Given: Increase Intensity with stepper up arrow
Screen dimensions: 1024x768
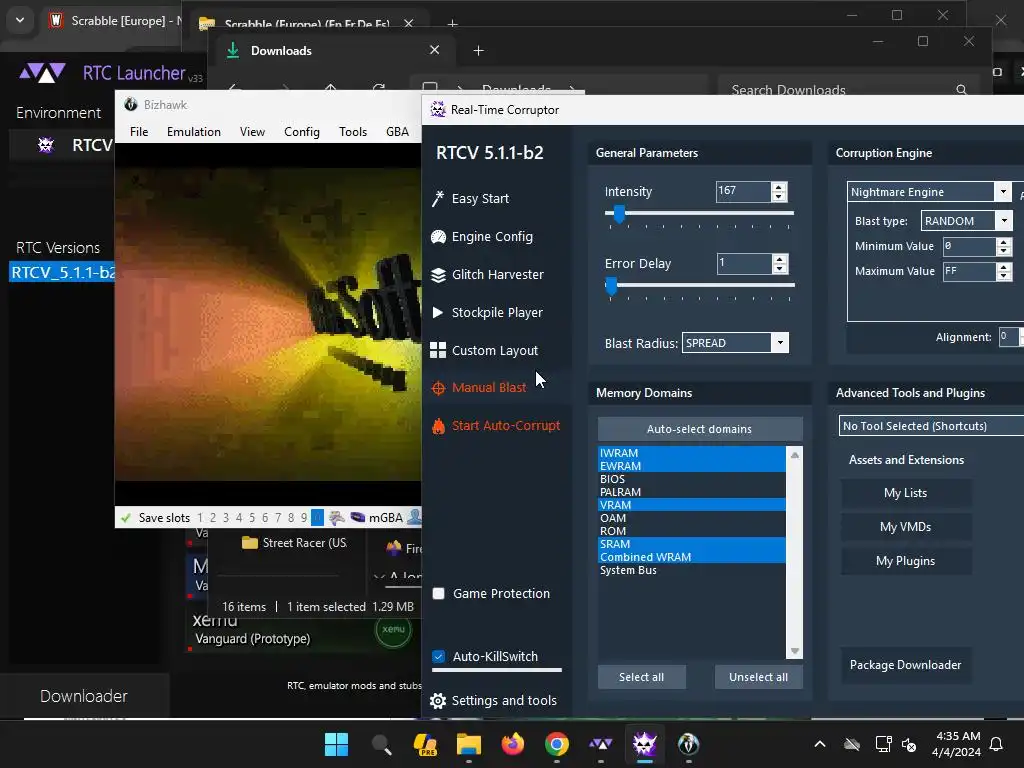Looking at the screenshot, I should (778, 187).
